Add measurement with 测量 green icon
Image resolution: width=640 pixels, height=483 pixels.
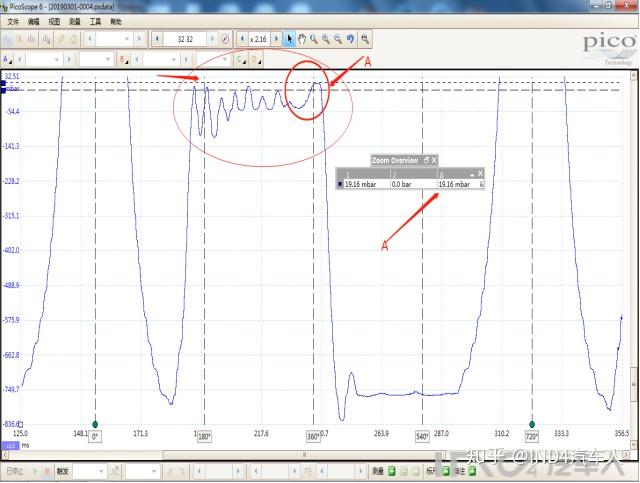click(x=391, y=472)
